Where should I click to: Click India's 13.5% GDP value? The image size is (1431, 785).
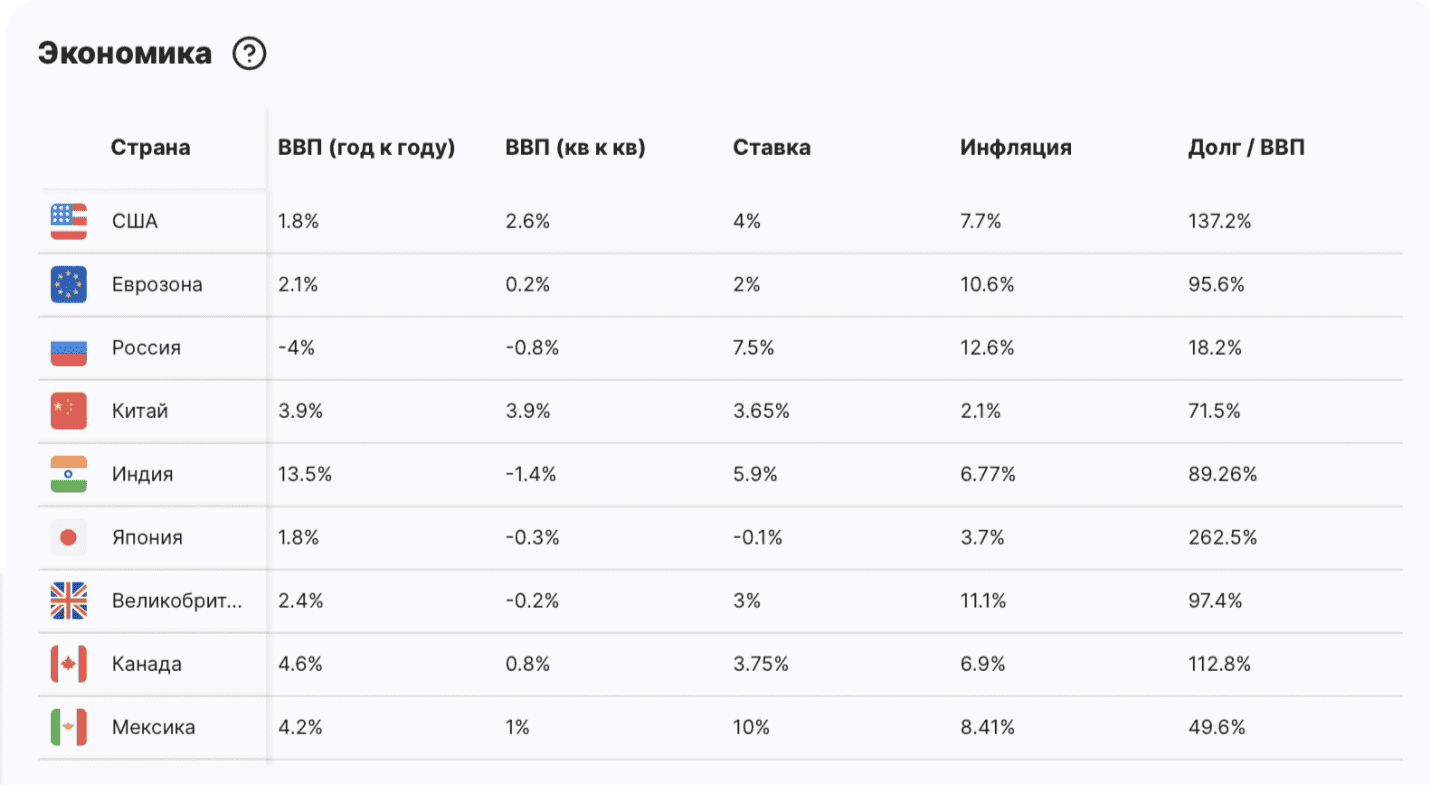(305, 474)
